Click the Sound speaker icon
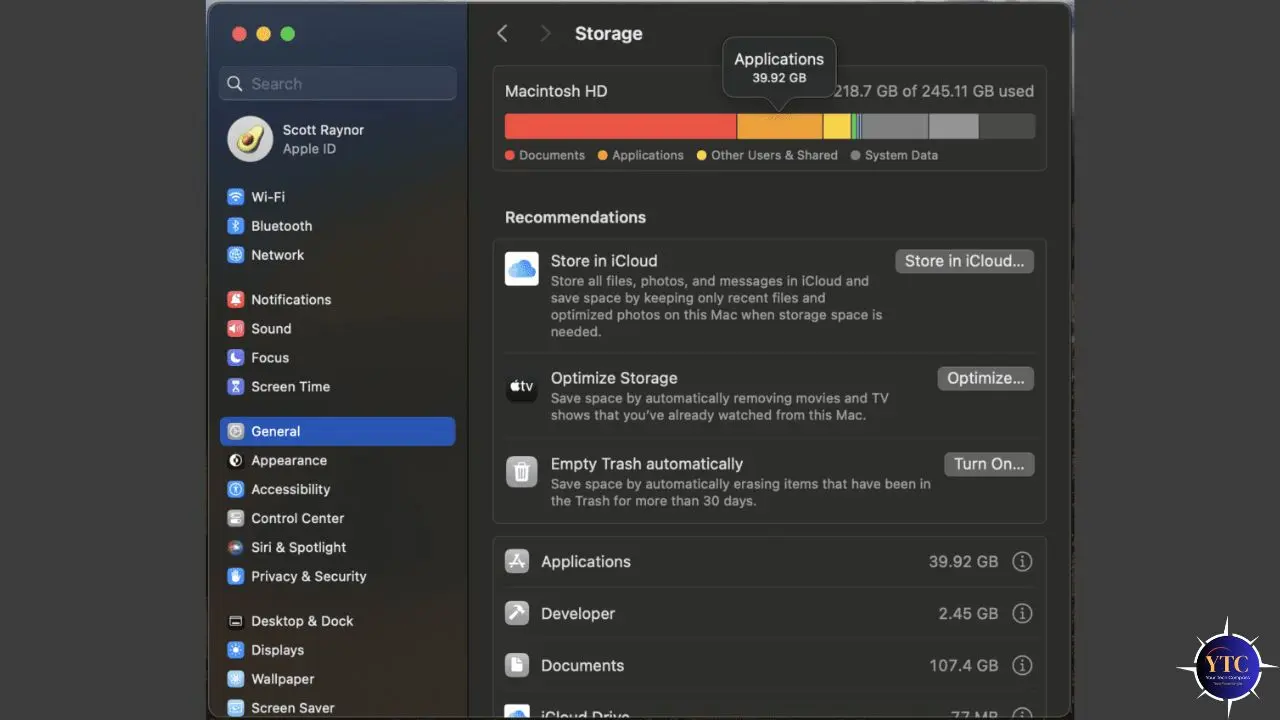Image resolution: width=1280 pixels, height=720 pixels. (x=235, y=328)
